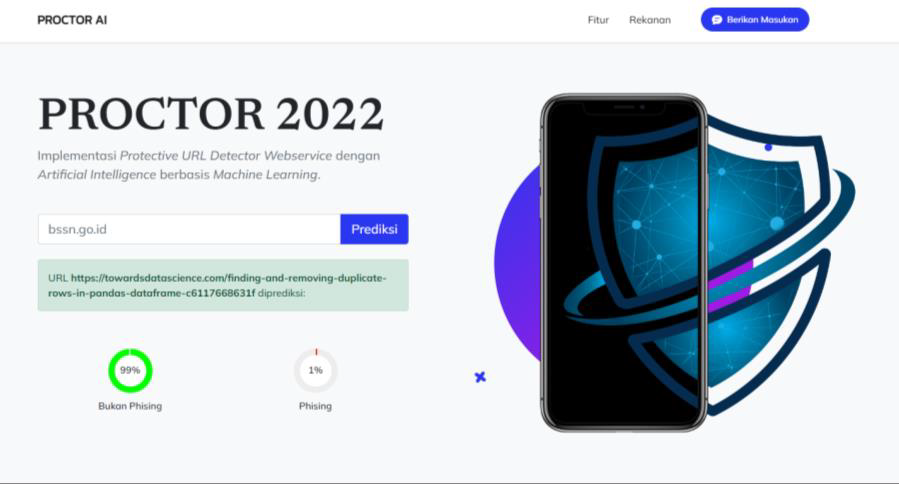
Task: Click the Bukan Phising label
Action: (130, 406)
